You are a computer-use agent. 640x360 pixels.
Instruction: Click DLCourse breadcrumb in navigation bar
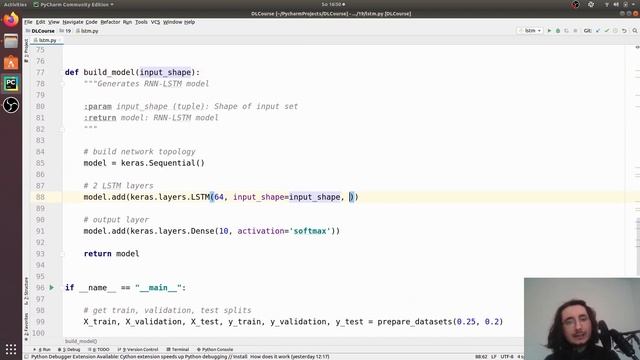pyautogui.click(x=40, y=31)
